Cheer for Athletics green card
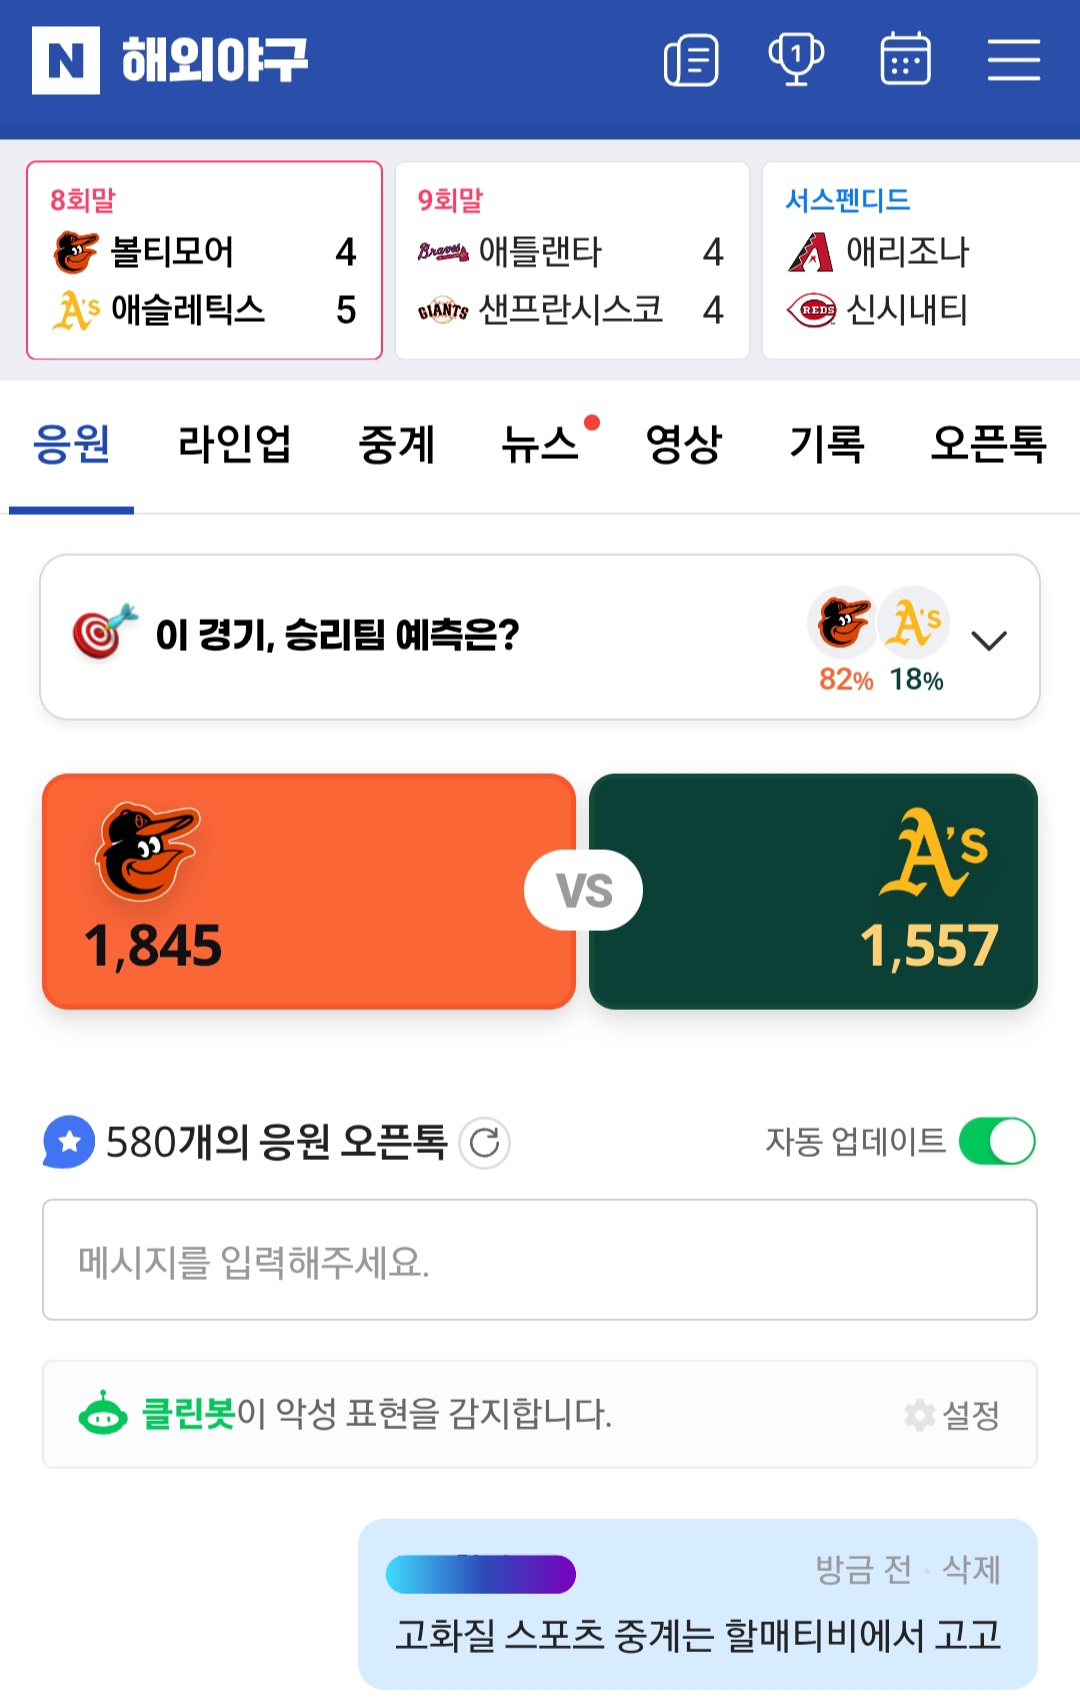The image size is (1080, 1707). point(813,891)
